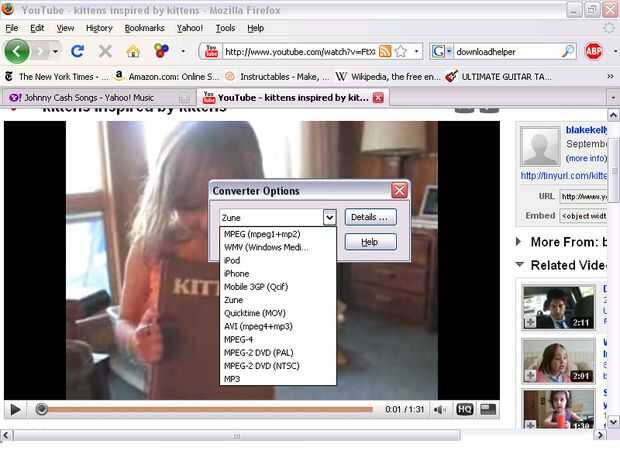Image resolution: width=620 pixels, height=465 pixels.
Task: Click the Help button in Converter Options
Action: pyautogui.click(x=370, y=242)
